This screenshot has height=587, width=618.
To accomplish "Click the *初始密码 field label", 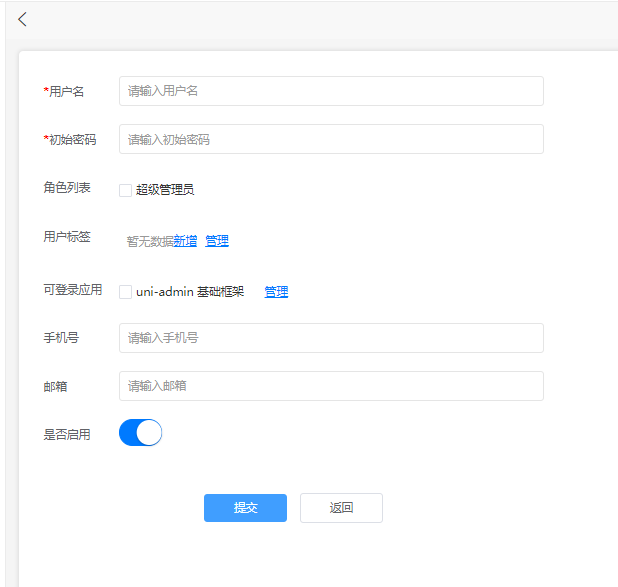I will [70, 140].
